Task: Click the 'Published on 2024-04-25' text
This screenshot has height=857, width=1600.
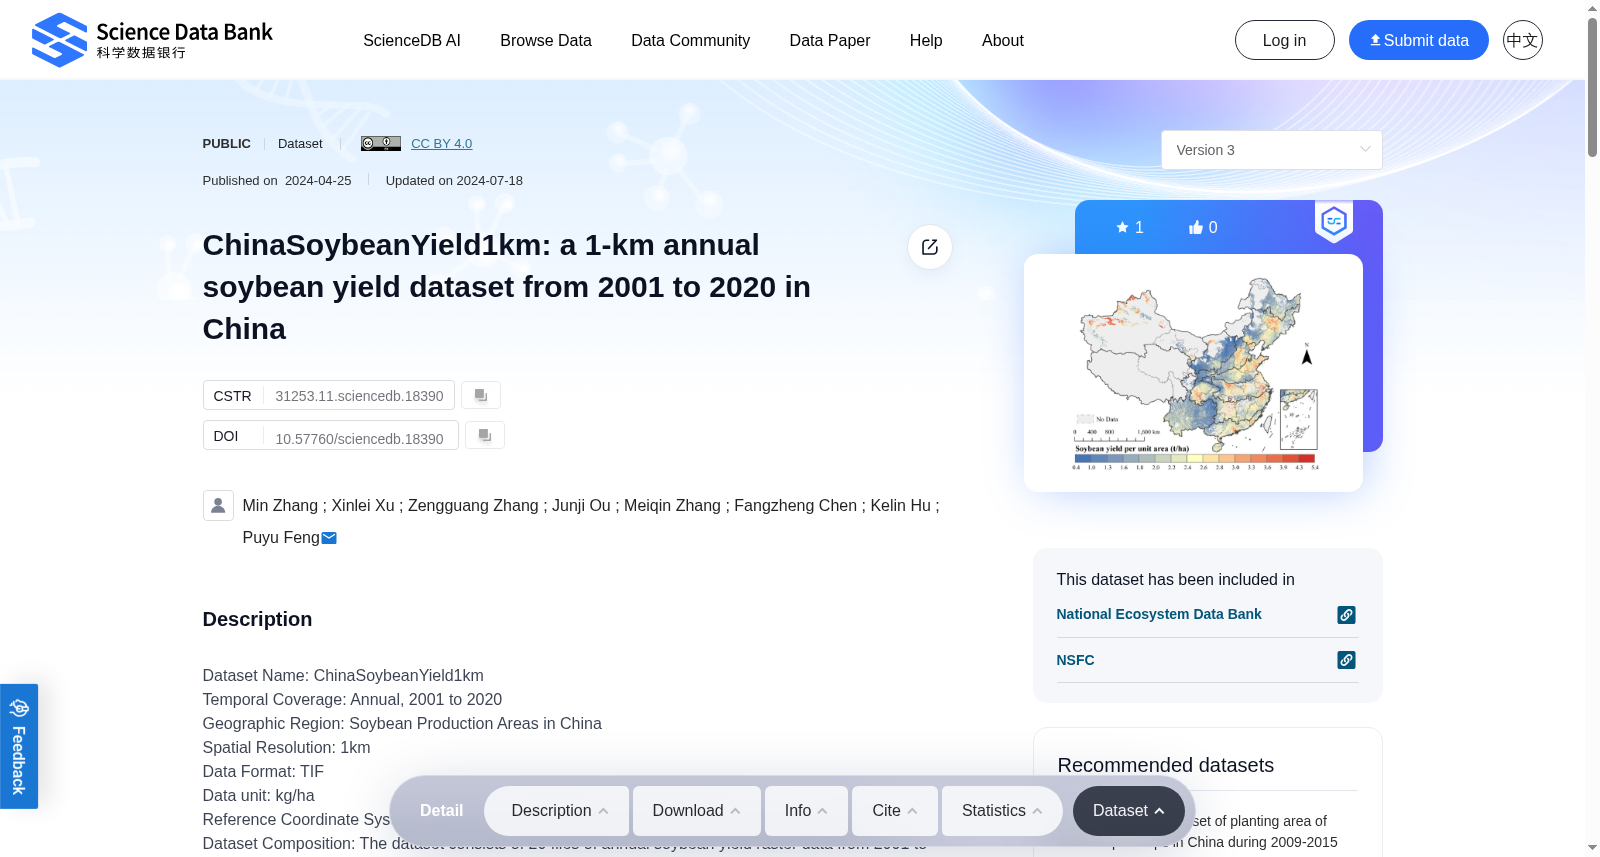Action: point(277,181)
